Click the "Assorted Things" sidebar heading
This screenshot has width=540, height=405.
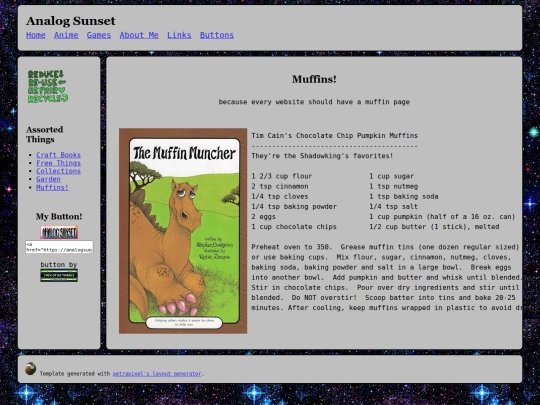(x=45, y=134)
